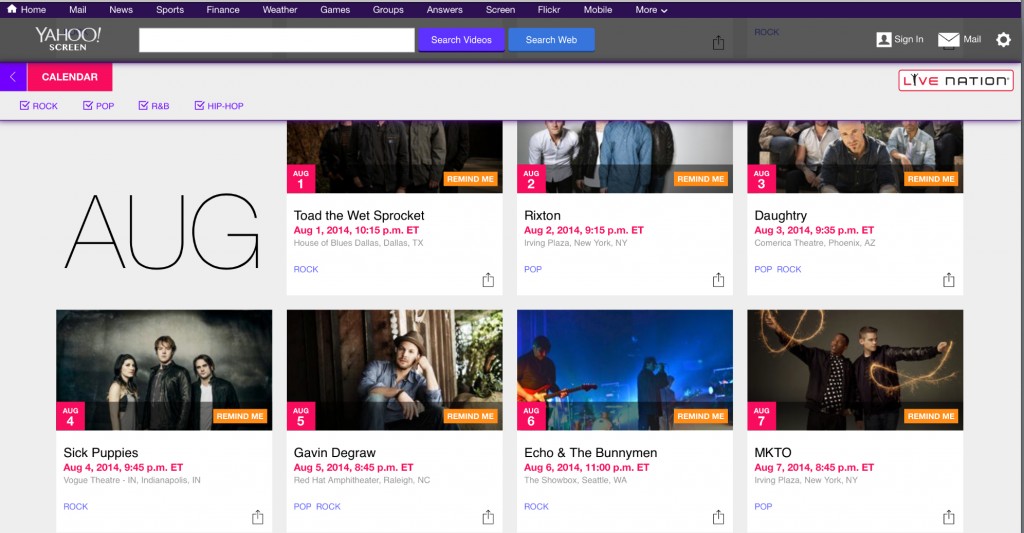The image size is (1024, 533).
Task: Open Sick Puppies band photo thumbnail
Action: (164, 370)
